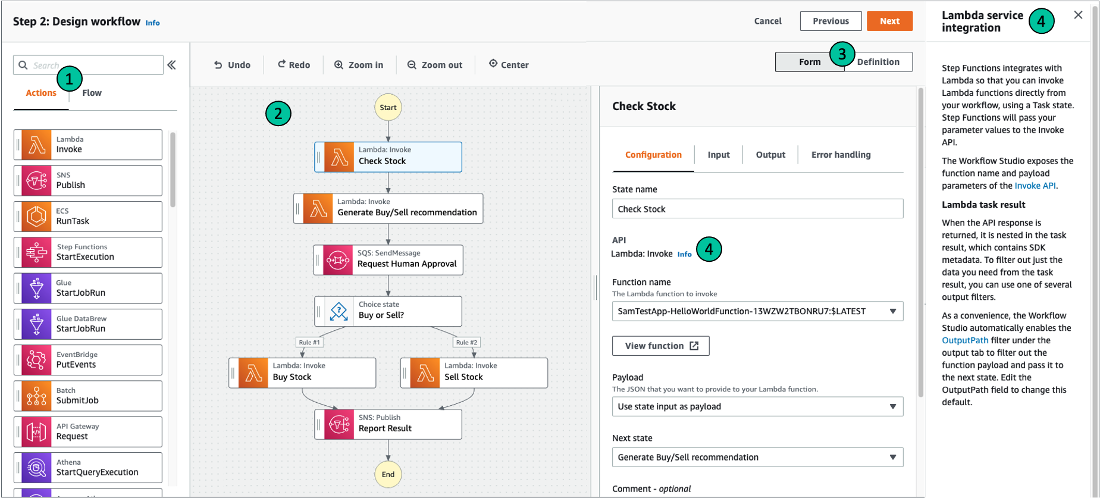Viewport: 1100px width, 498px height.
Task: Open the Function name dropdown
Action: click(x=758, y=311)
